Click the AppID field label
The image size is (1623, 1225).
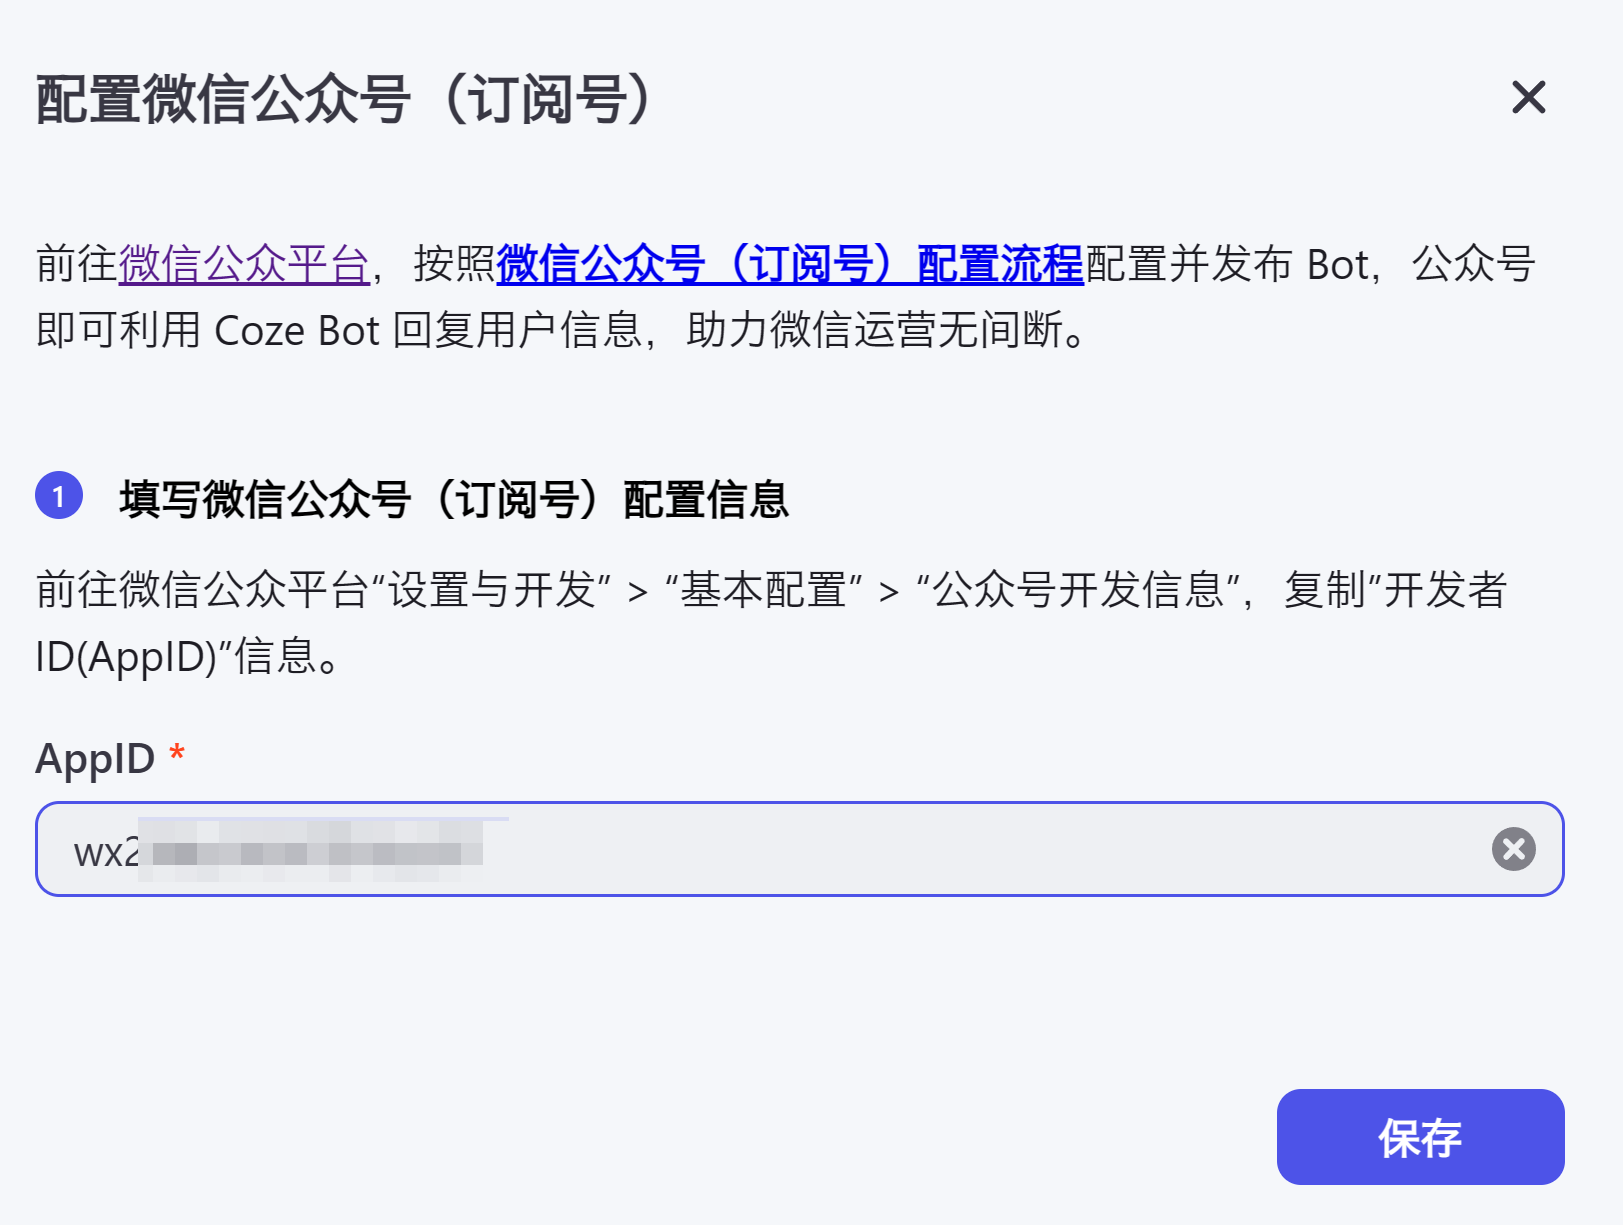95,759
